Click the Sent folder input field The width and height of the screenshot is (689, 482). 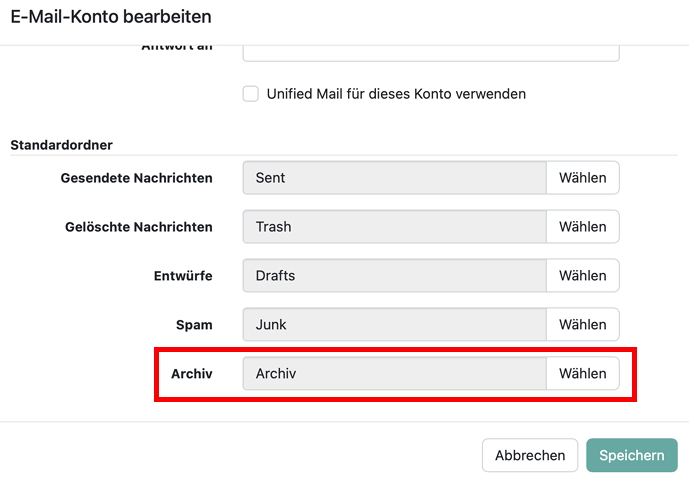coord(394,178)
